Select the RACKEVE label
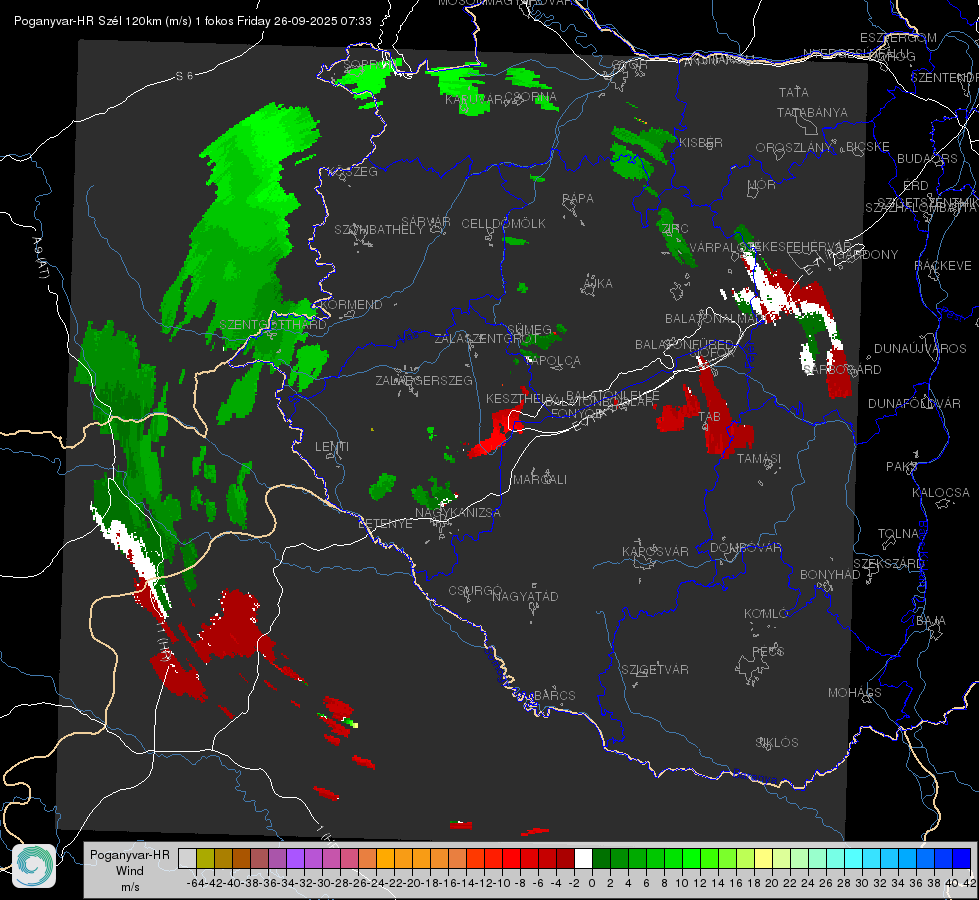Image resolution: width=979 pixels, height=900 pixels. [943, 266]
